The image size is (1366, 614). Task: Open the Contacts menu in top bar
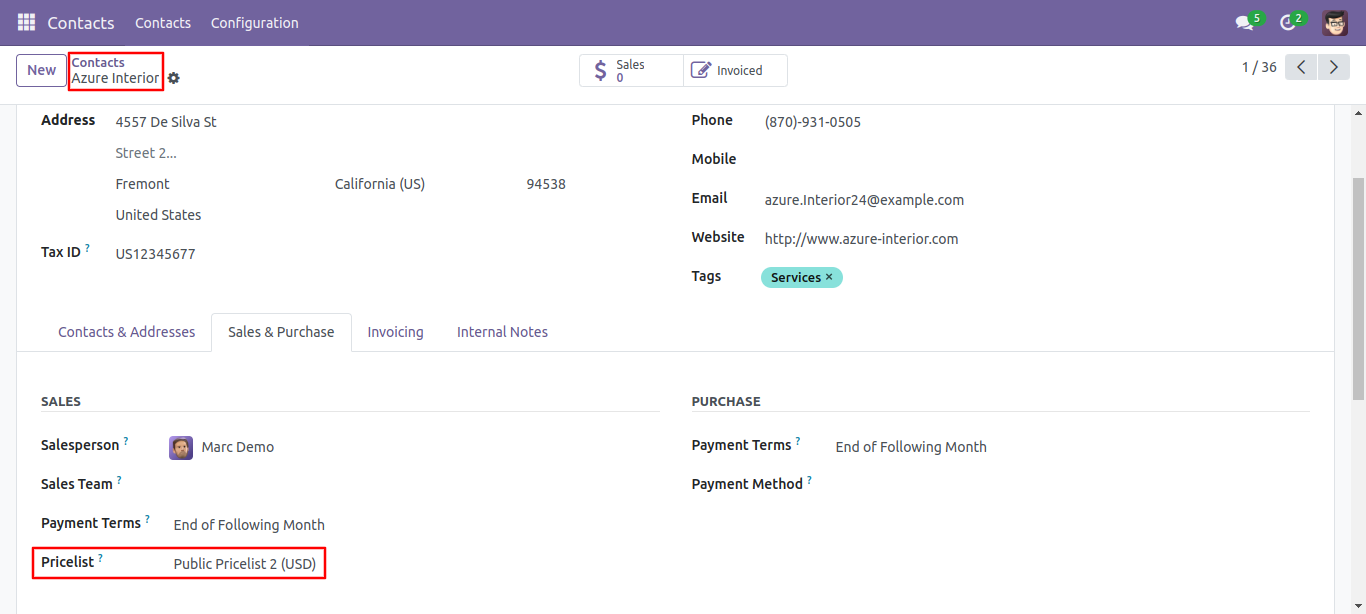[163, 22]
